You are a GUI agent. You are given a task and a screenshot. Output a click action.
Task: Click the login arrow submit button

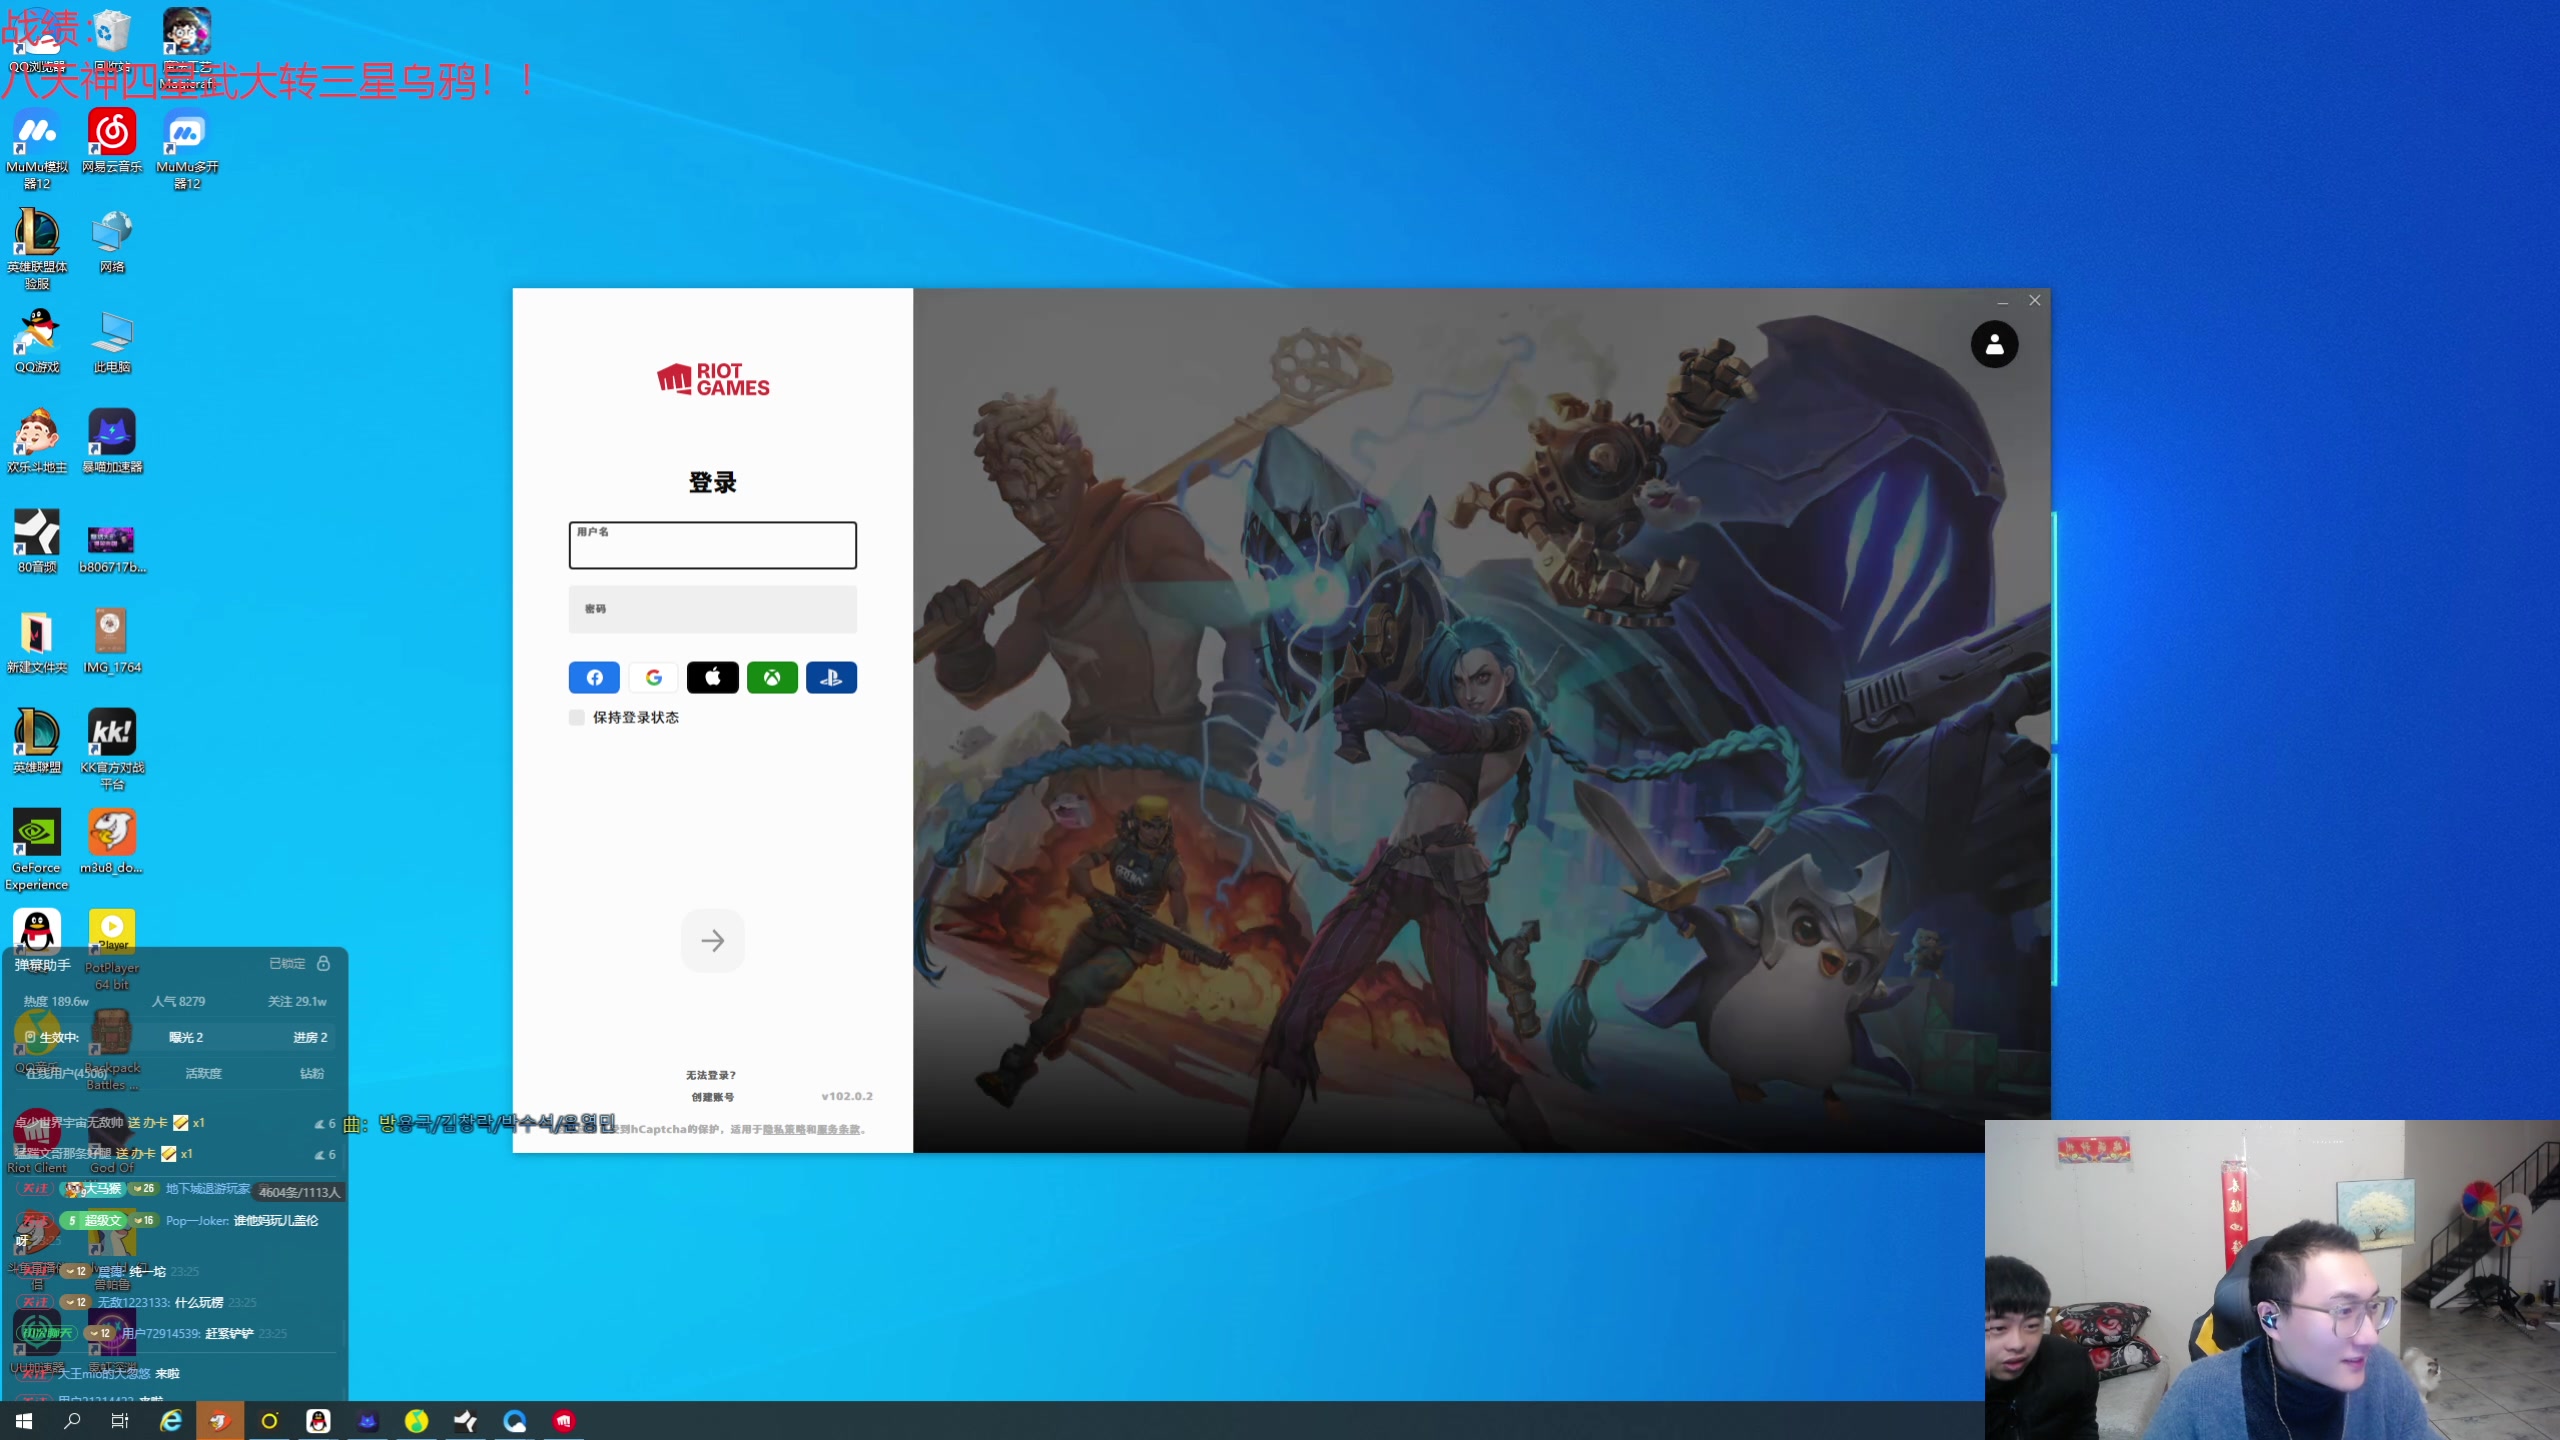[x=712, y=940]
